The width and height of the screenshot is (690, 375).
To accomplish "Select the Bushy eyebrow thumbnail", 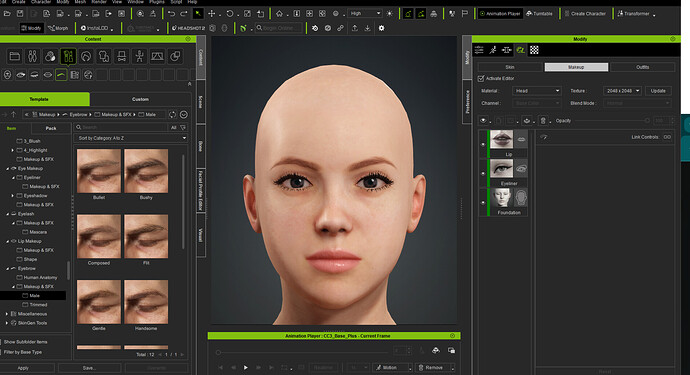I will tap(146, 171).
